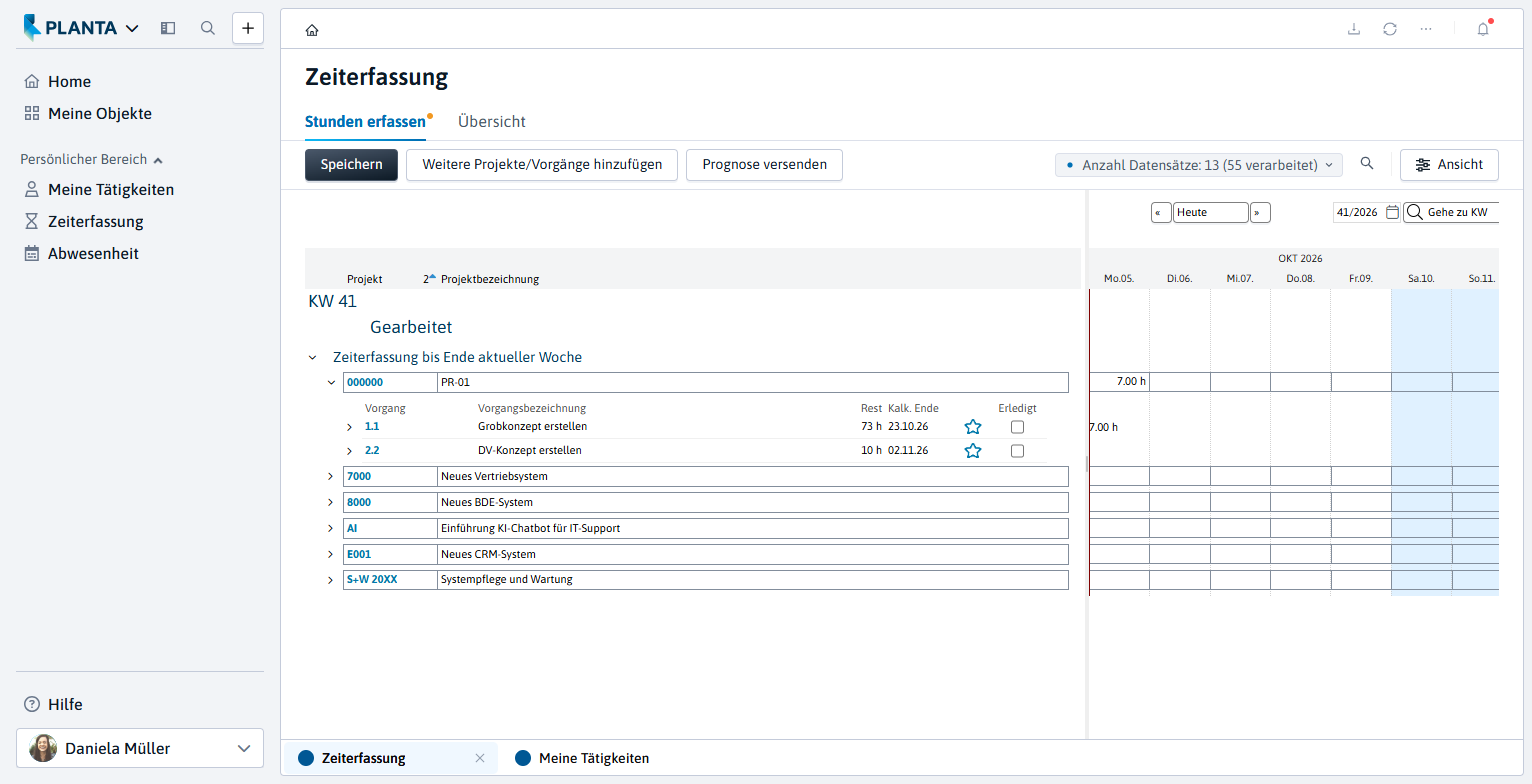Screen dimensions: 1532x784
Task: Click the Speichern button
Action: (351, 165)
